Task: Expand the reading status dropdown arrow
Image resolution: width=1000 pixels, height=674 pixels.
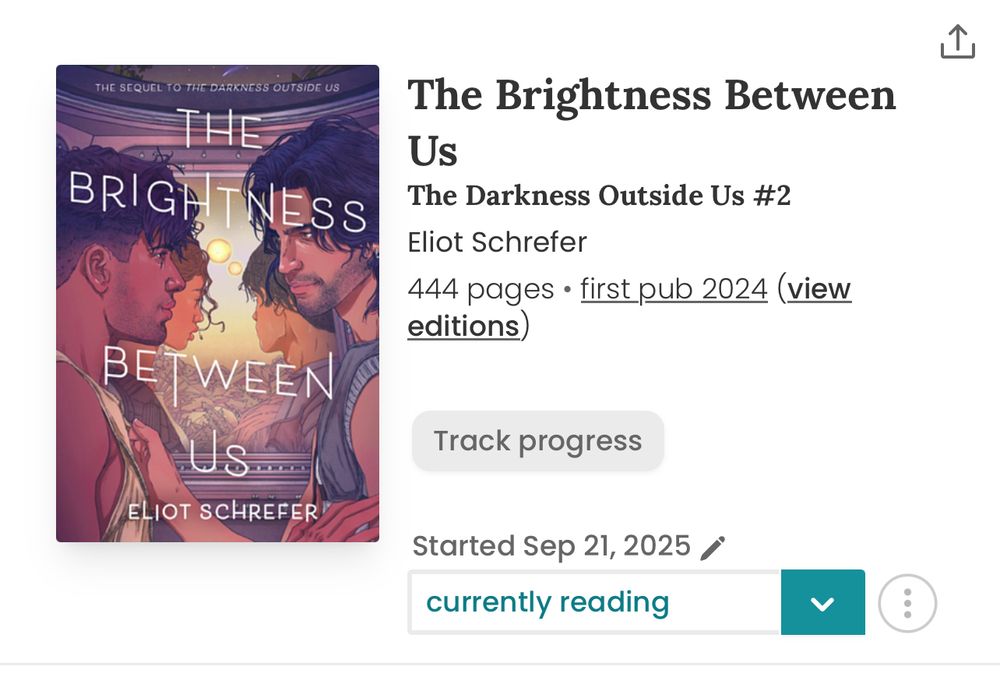Action: point(822,603)
